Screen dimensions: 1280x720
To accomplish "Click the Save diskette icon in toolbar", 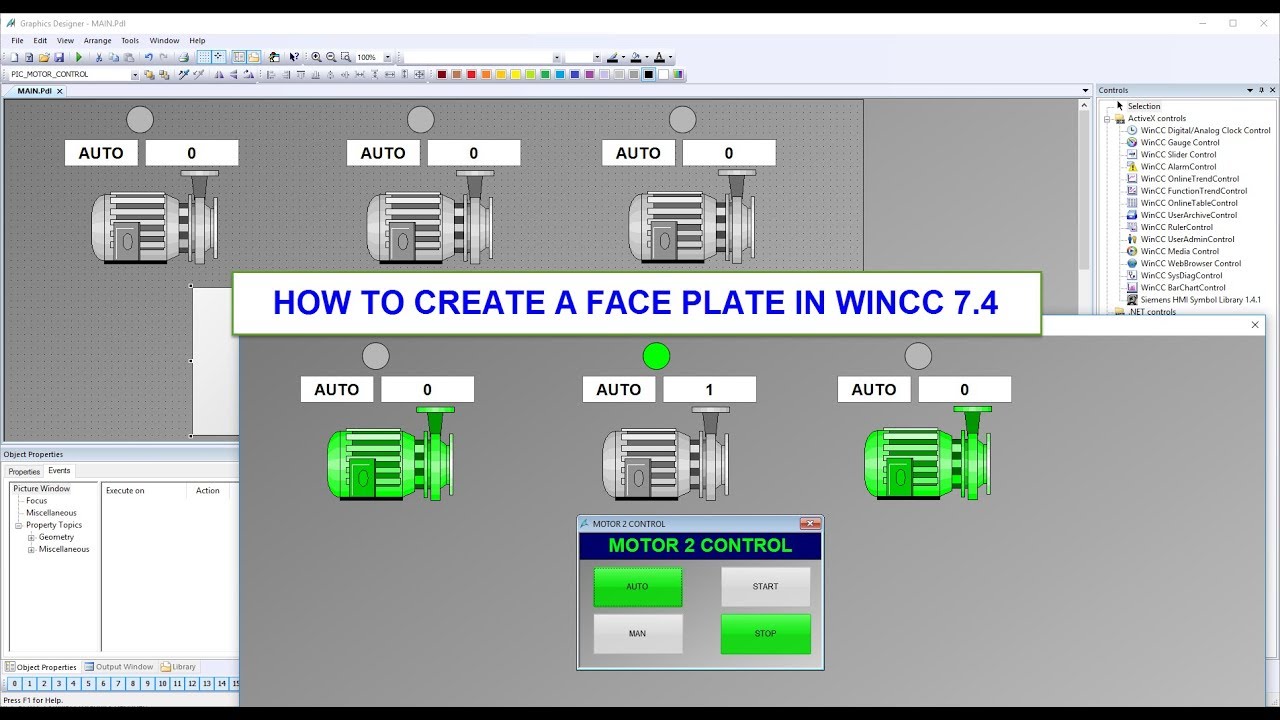I will point(59,57).
